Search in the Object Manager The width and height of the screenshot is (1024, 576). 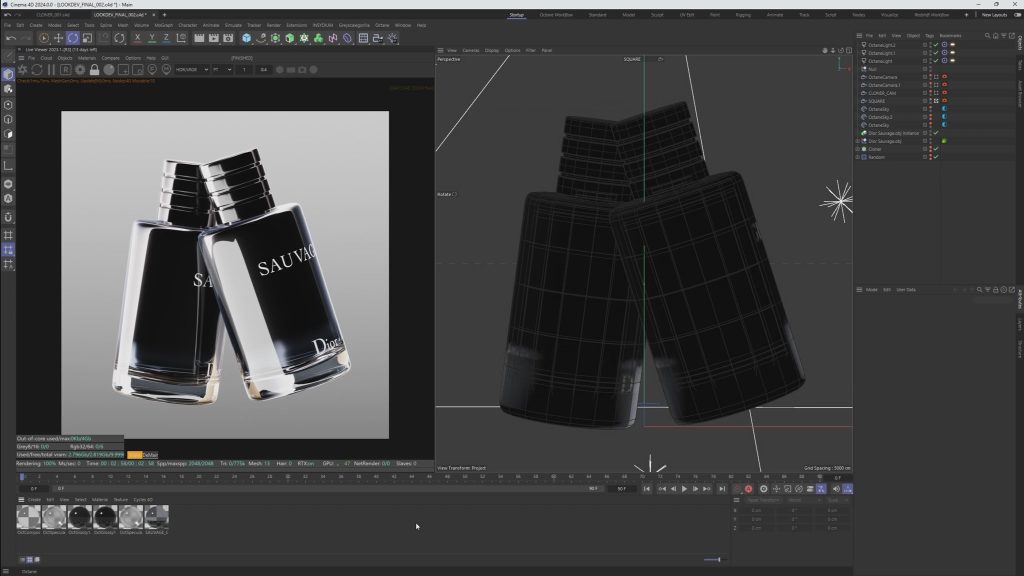pyautogui.click(x=987, y=36)
